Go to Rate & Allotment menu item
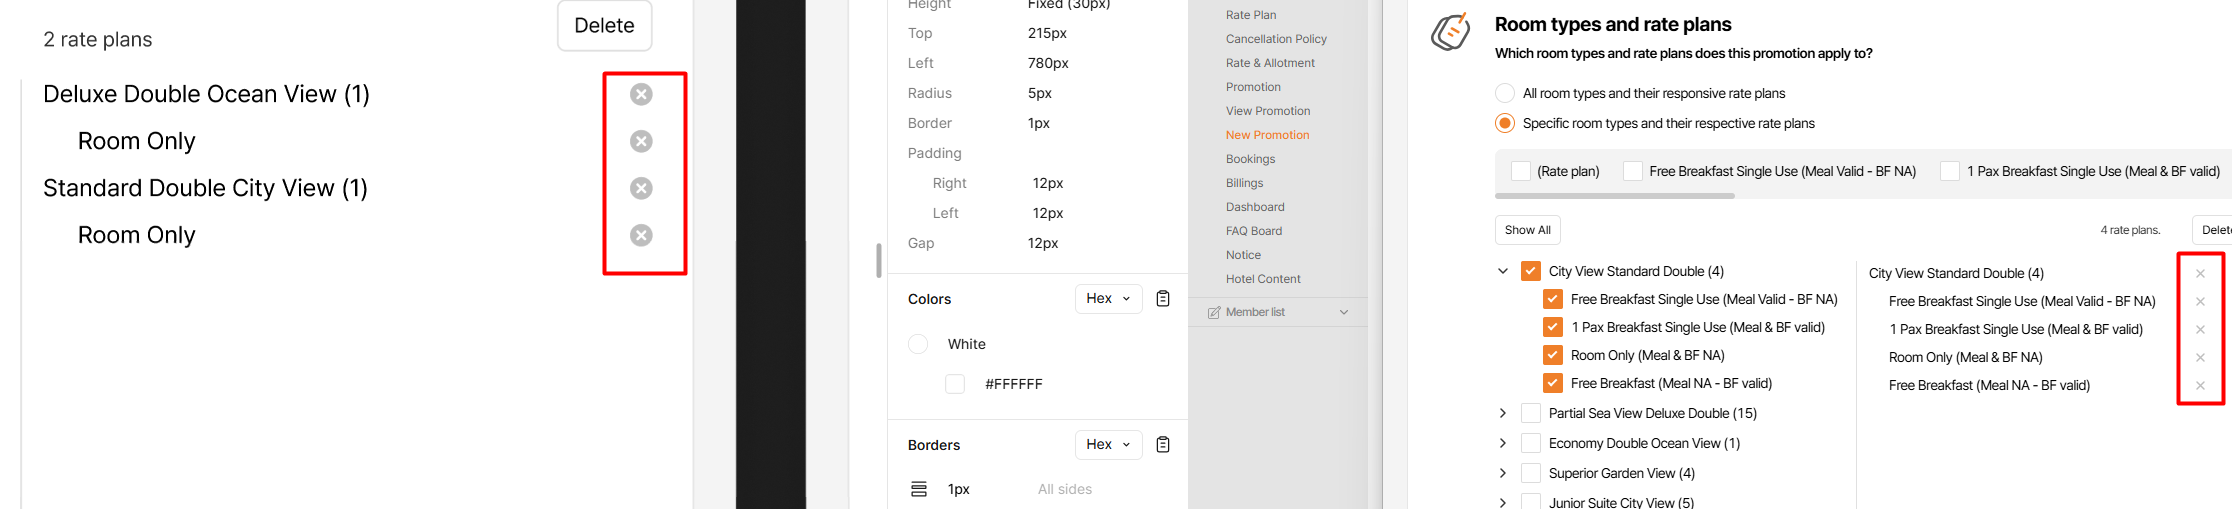The image size is (2232, 509). (1270, 63)
